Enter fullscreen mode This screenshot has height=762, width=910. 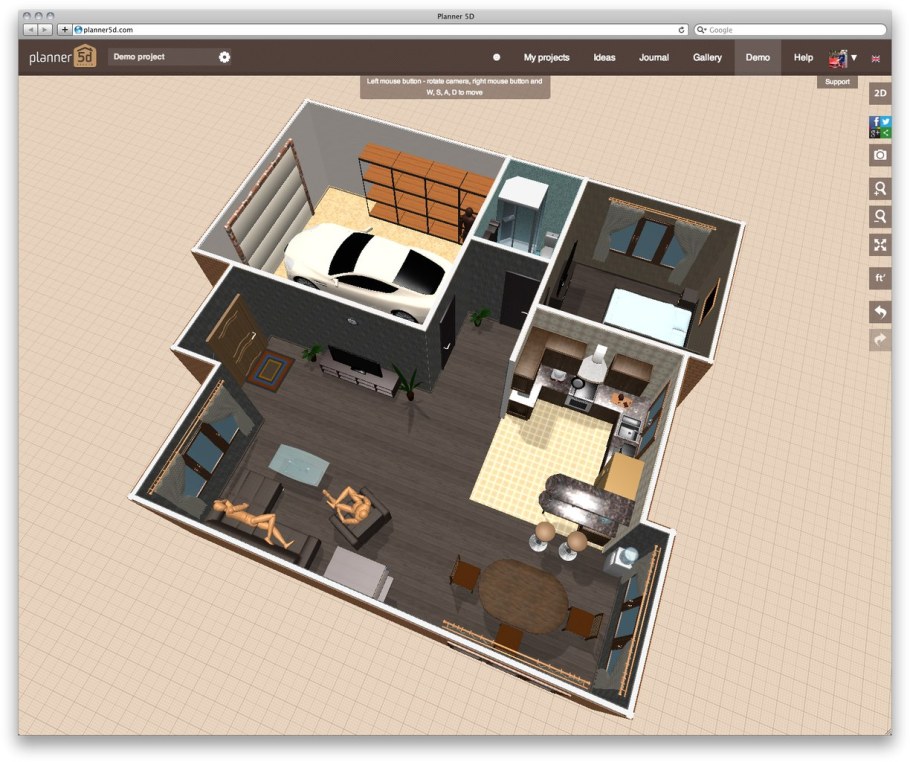coord(878,245)
